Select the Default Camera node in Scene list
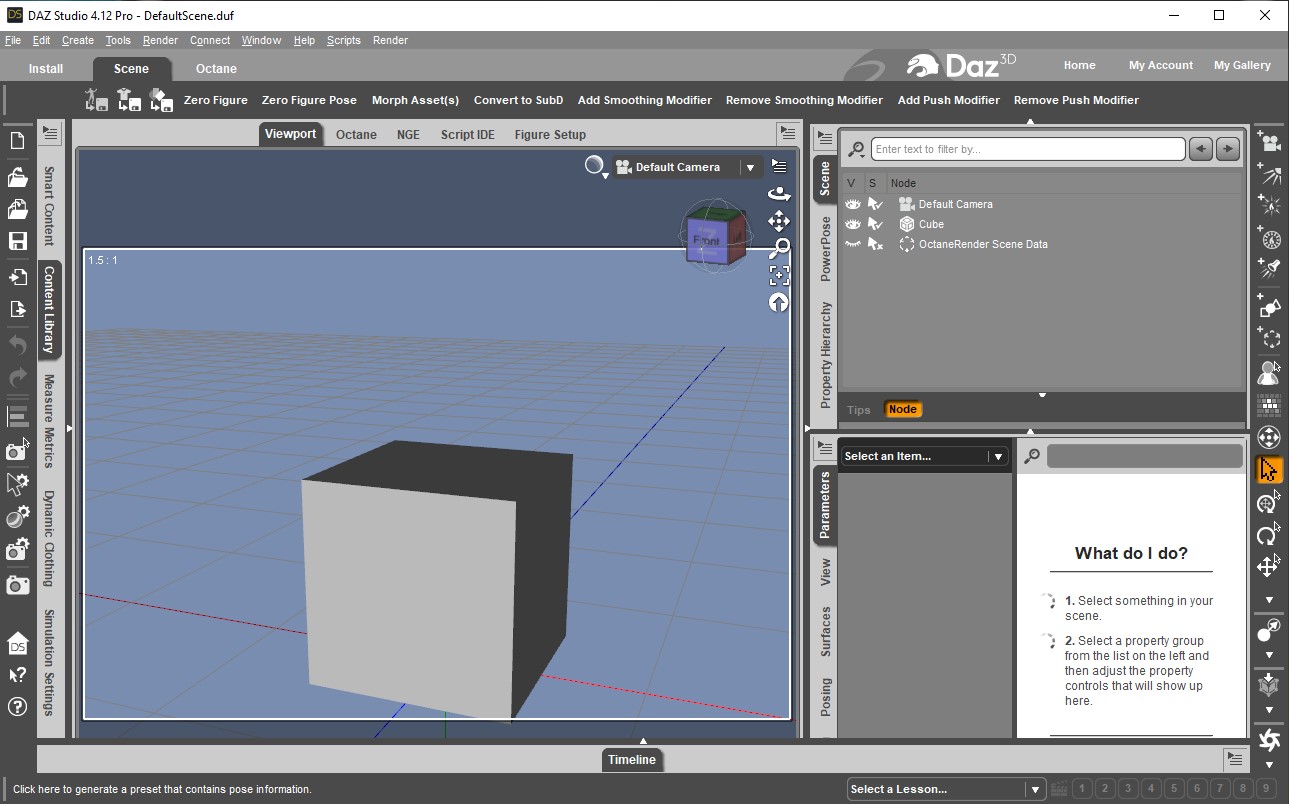Image resolution: width=1289 pixels, height=804 pixels. (956, 204)
